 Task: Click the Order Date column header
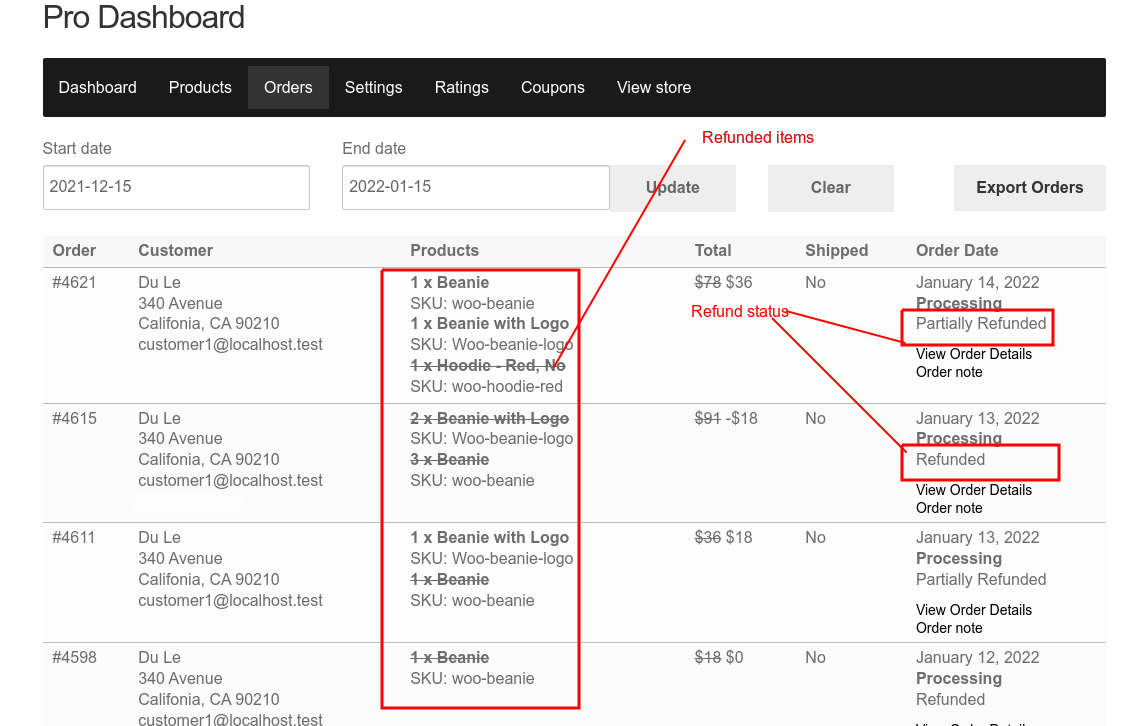tap(956, 250)
